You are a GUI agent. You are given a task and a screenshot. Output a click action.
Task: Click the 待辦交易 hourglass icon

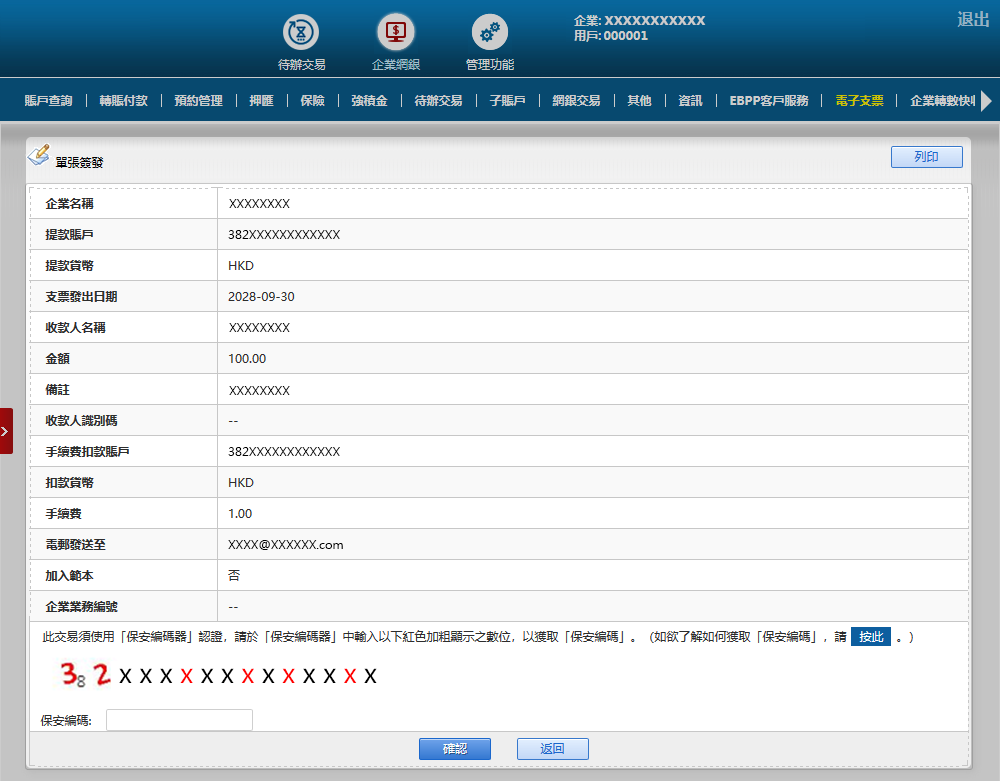301,33
